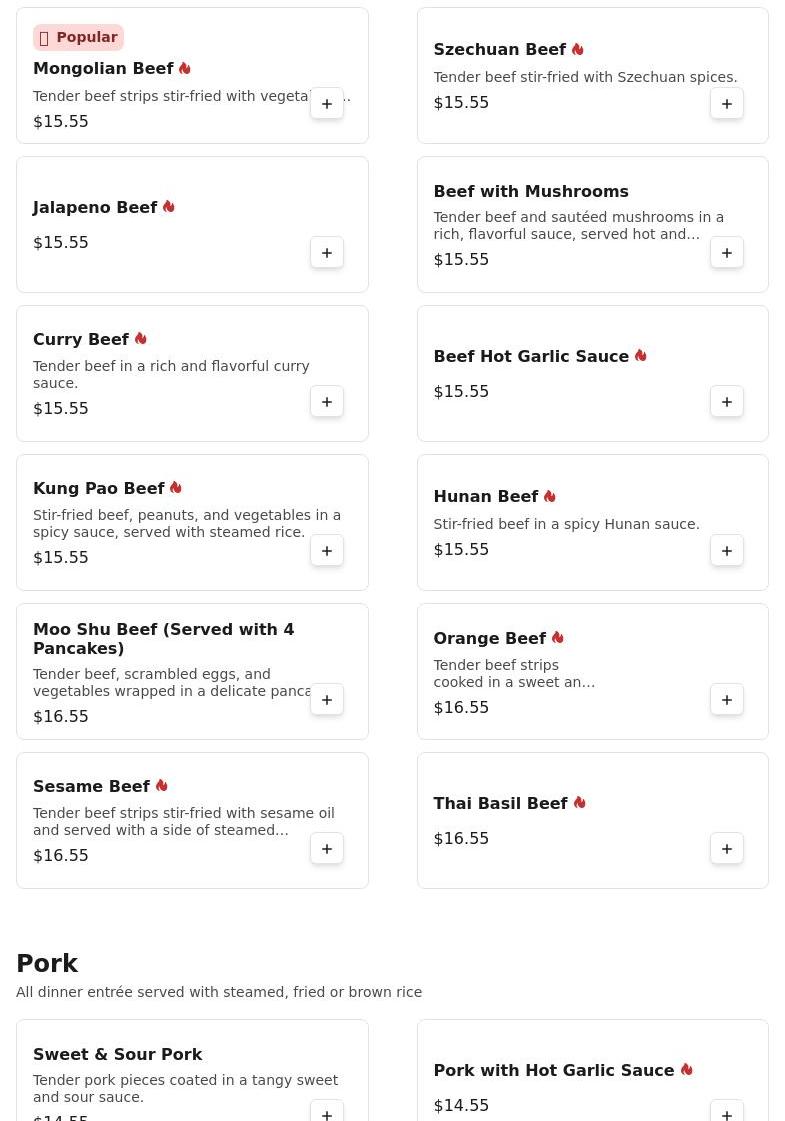The height and width of the screenshot is (1121, 785).
Task: Add Szechuan Beef to the order
Action: 727,104
